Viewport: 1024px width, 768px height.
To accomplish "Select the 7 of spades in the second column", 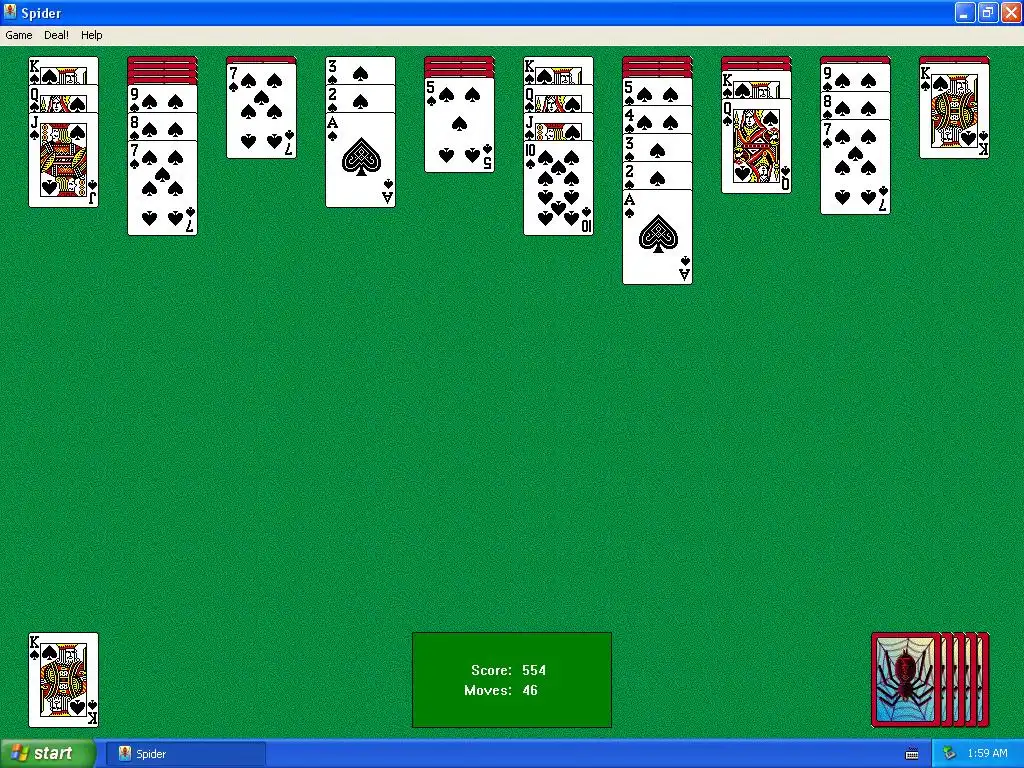I will [x=162, y=188].
